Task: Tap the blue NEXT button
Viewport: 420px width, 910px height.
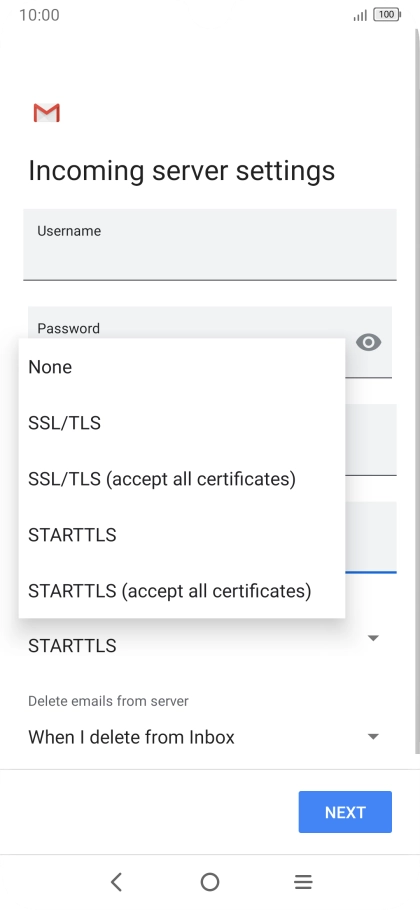Action: (x=345, y=812)
